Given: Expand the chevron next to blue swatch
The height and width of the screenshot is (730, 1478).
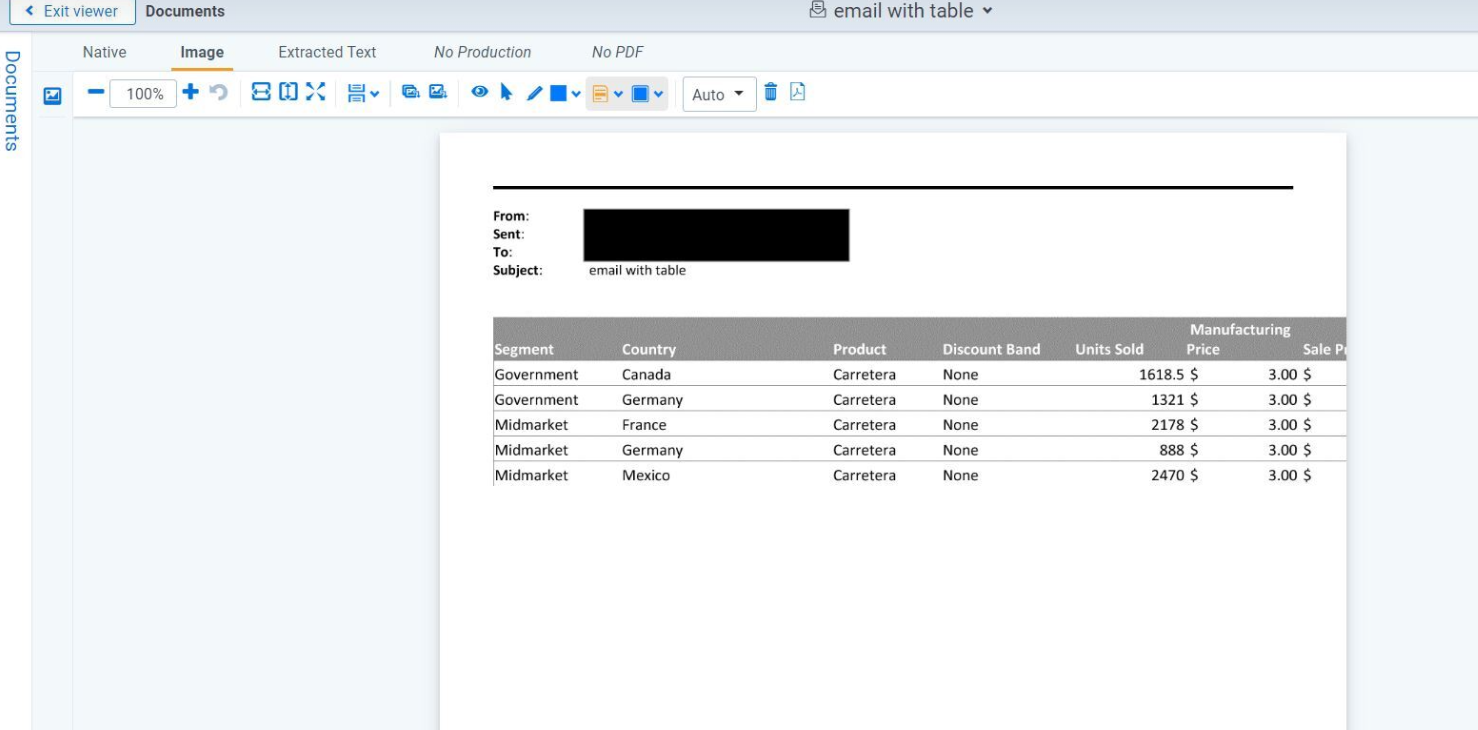Looking at the screenshot, I should pos(576,94).
